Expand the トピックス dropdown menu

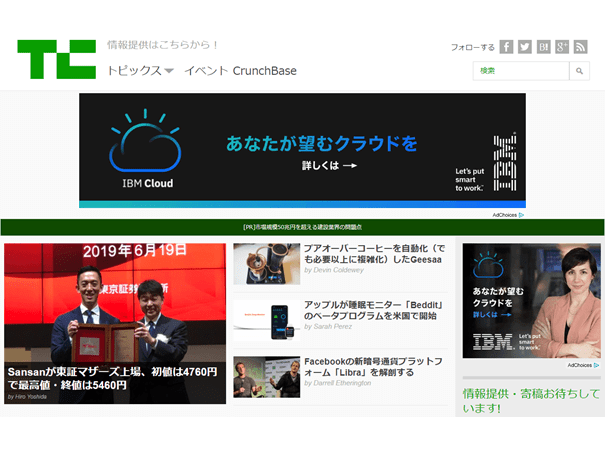[x=140, y=71]
